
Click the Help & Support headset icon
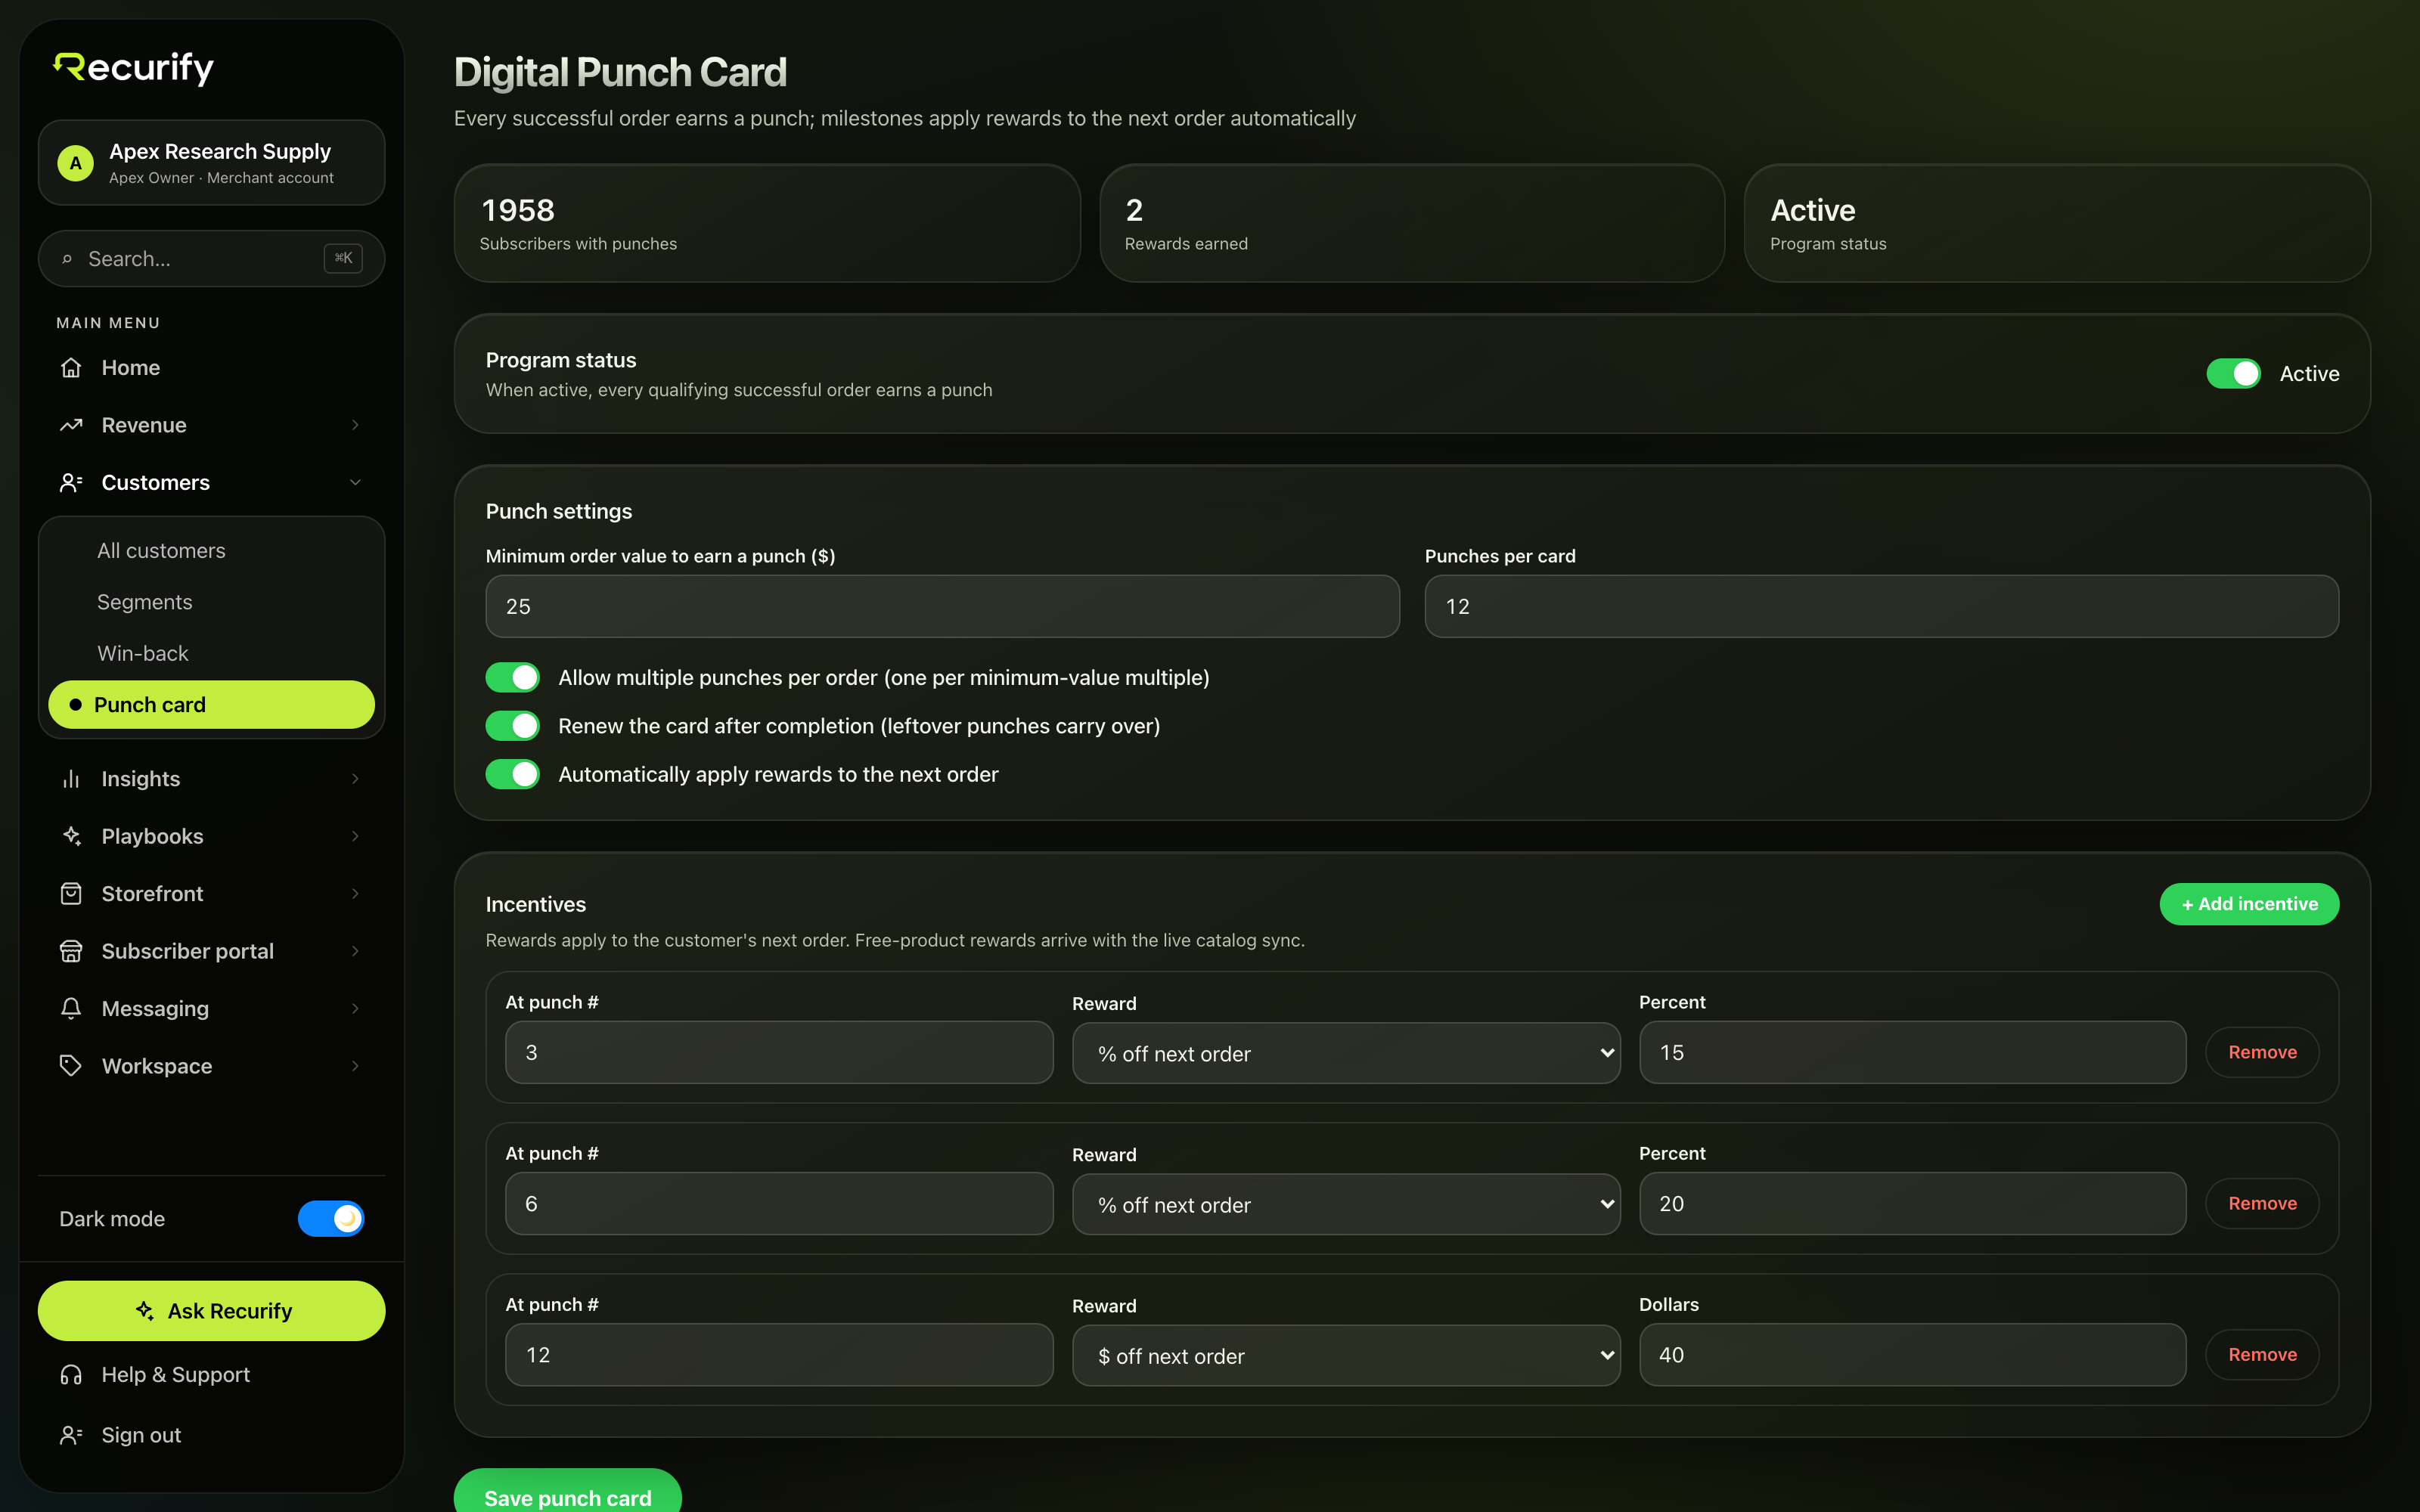point(71,1375)
